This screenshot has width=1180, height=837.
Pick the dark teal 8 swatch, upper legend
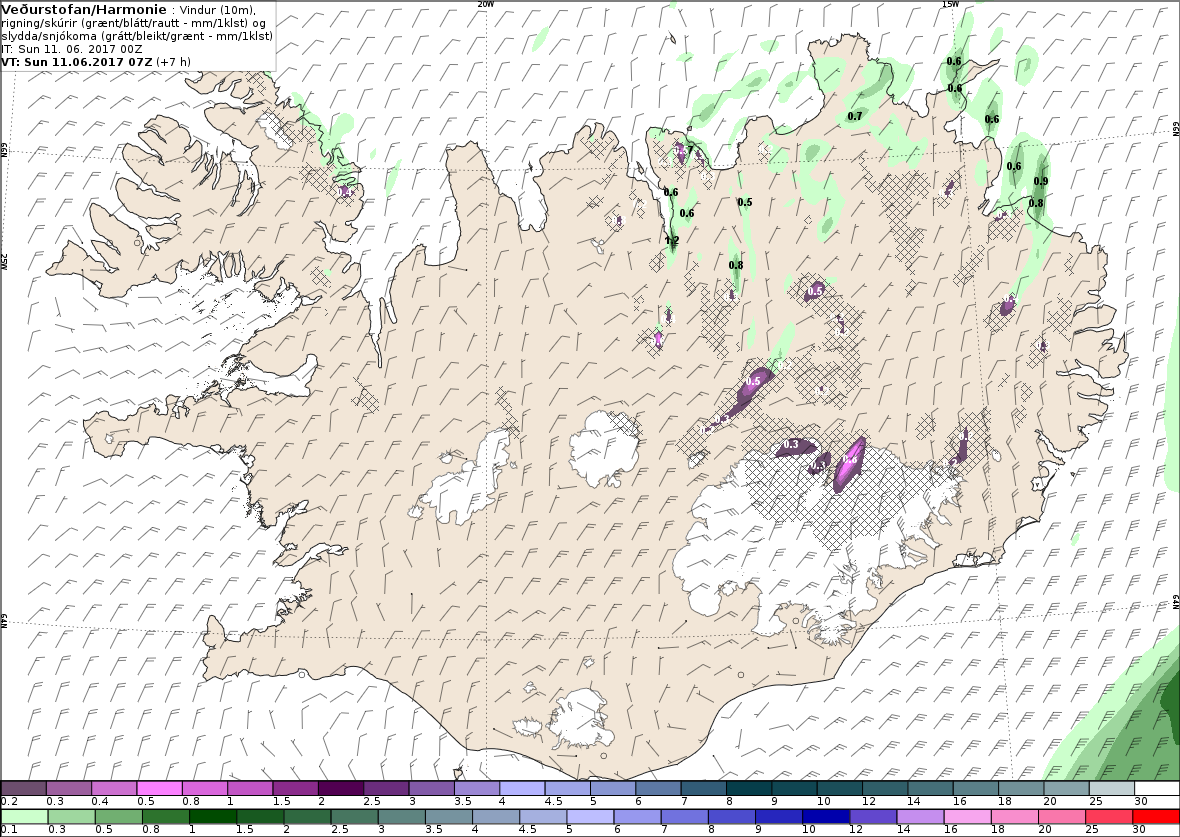click(x=749, y=789)
